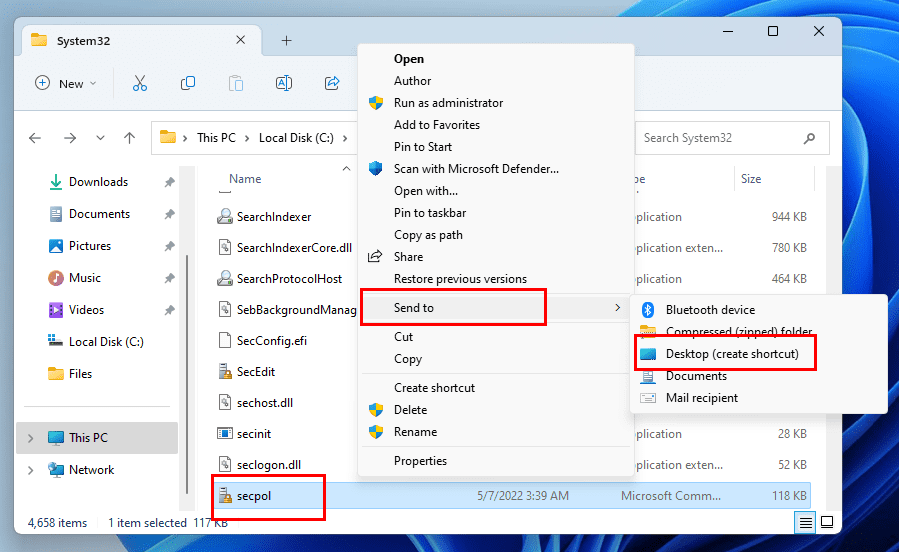The height and width of the screenshot is (552, 899).
Task: Expand the Network tree node
Action: [x=30, y=471]
